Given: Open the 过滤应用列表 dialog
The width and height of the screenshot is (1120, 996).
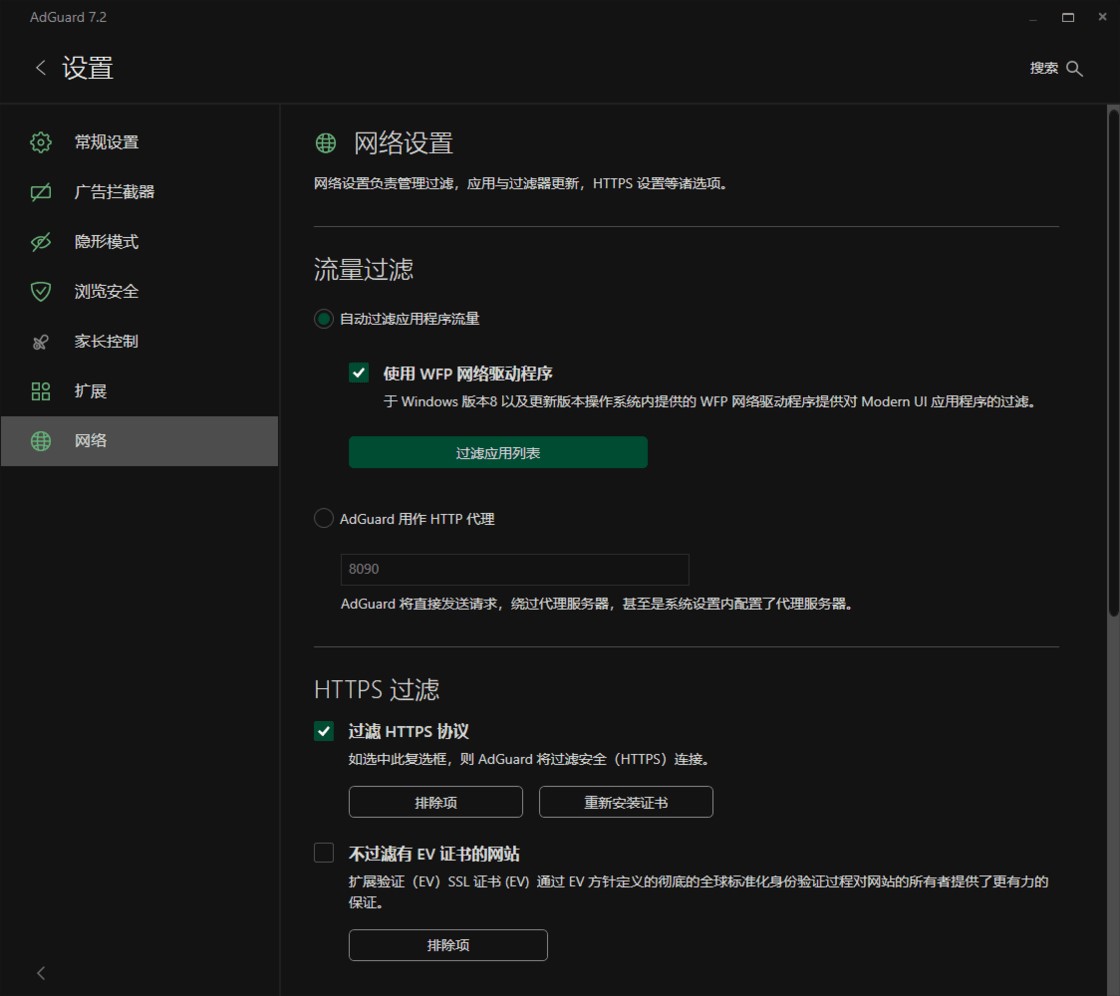Looking at the screenshot, I should pos(497,452).
